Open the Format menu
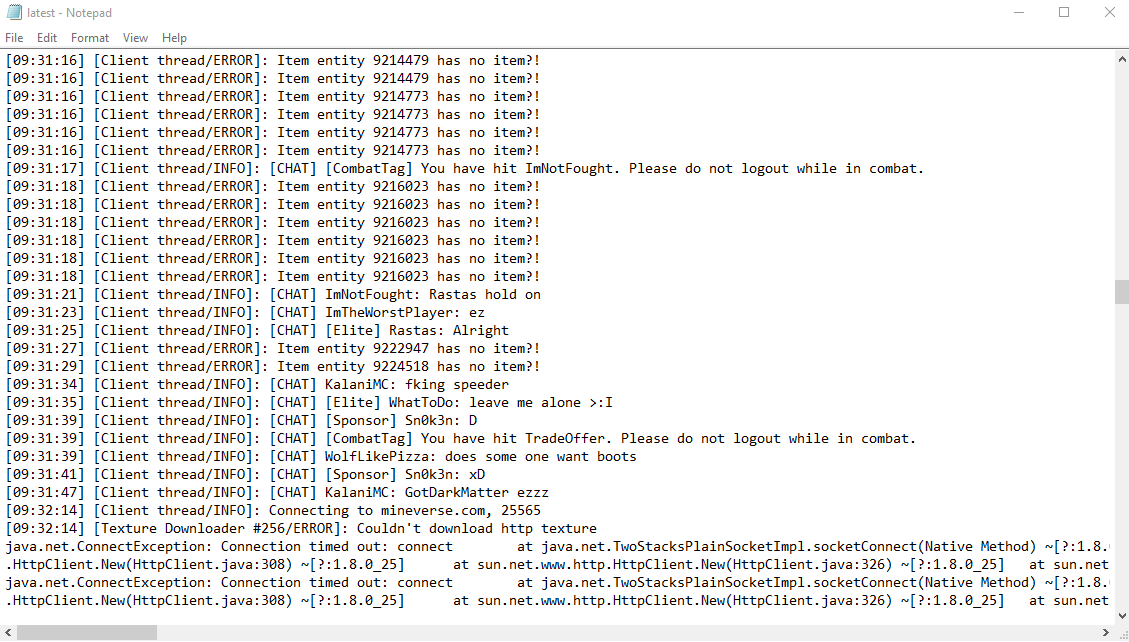Screen dimensions: 1129x642 90,37
